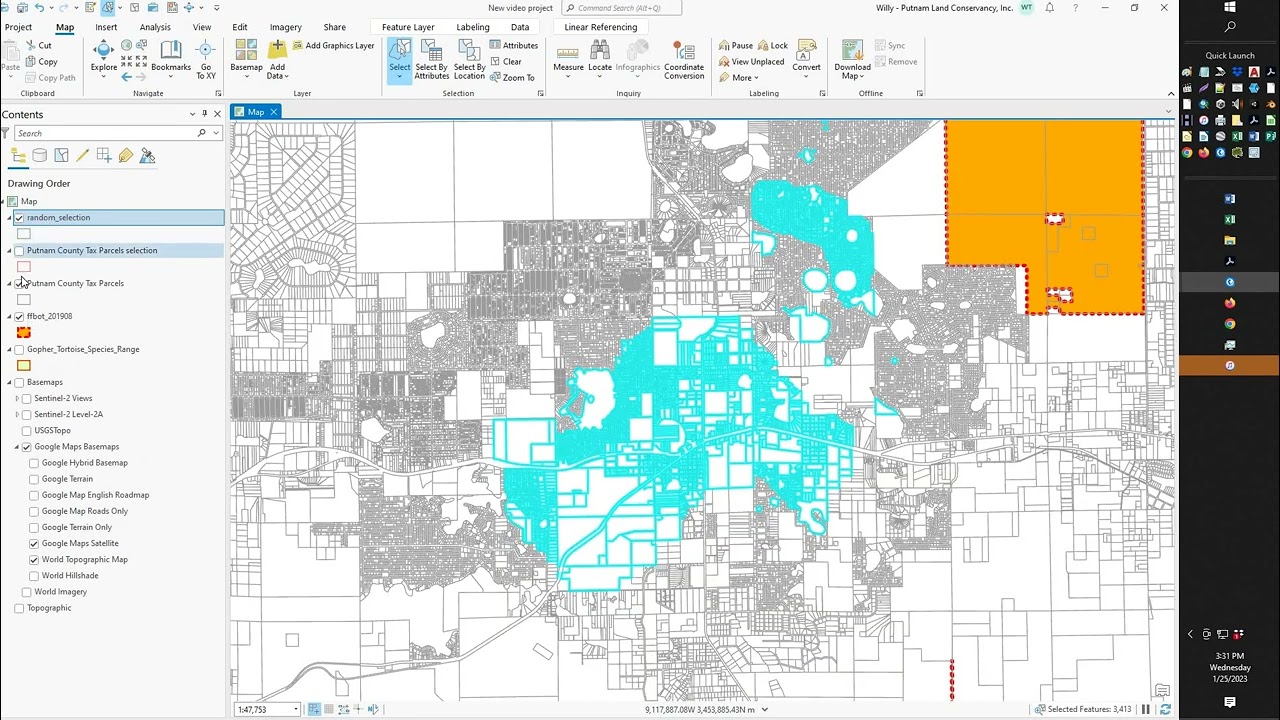
Task: Toggle the ffbot_201908 layer visibility
Action: (x=19, y=316)
